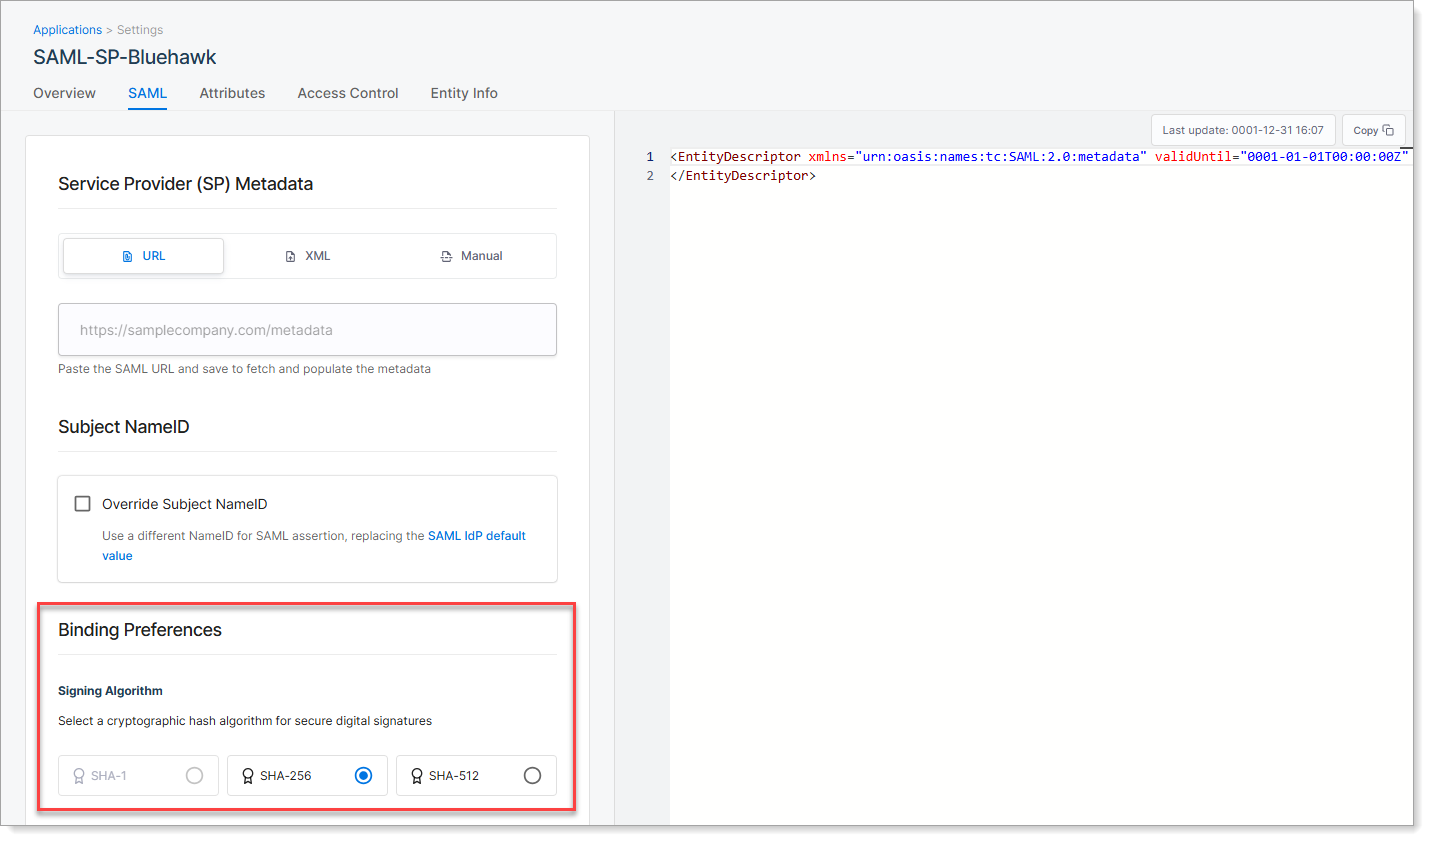The image size is (1429, 841).
Task: Tick the Override Subject NameID checkbox
Action: click(83, 504)
